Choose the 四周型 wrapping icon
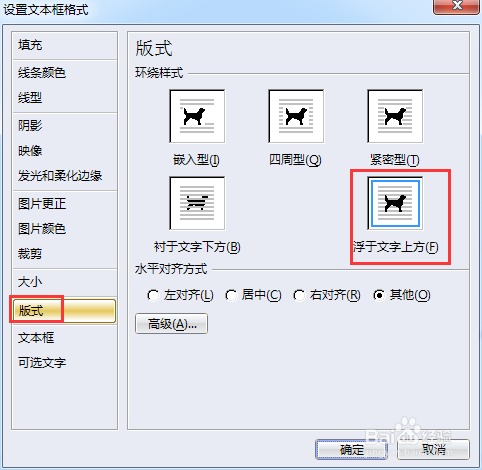 point(296,116)
